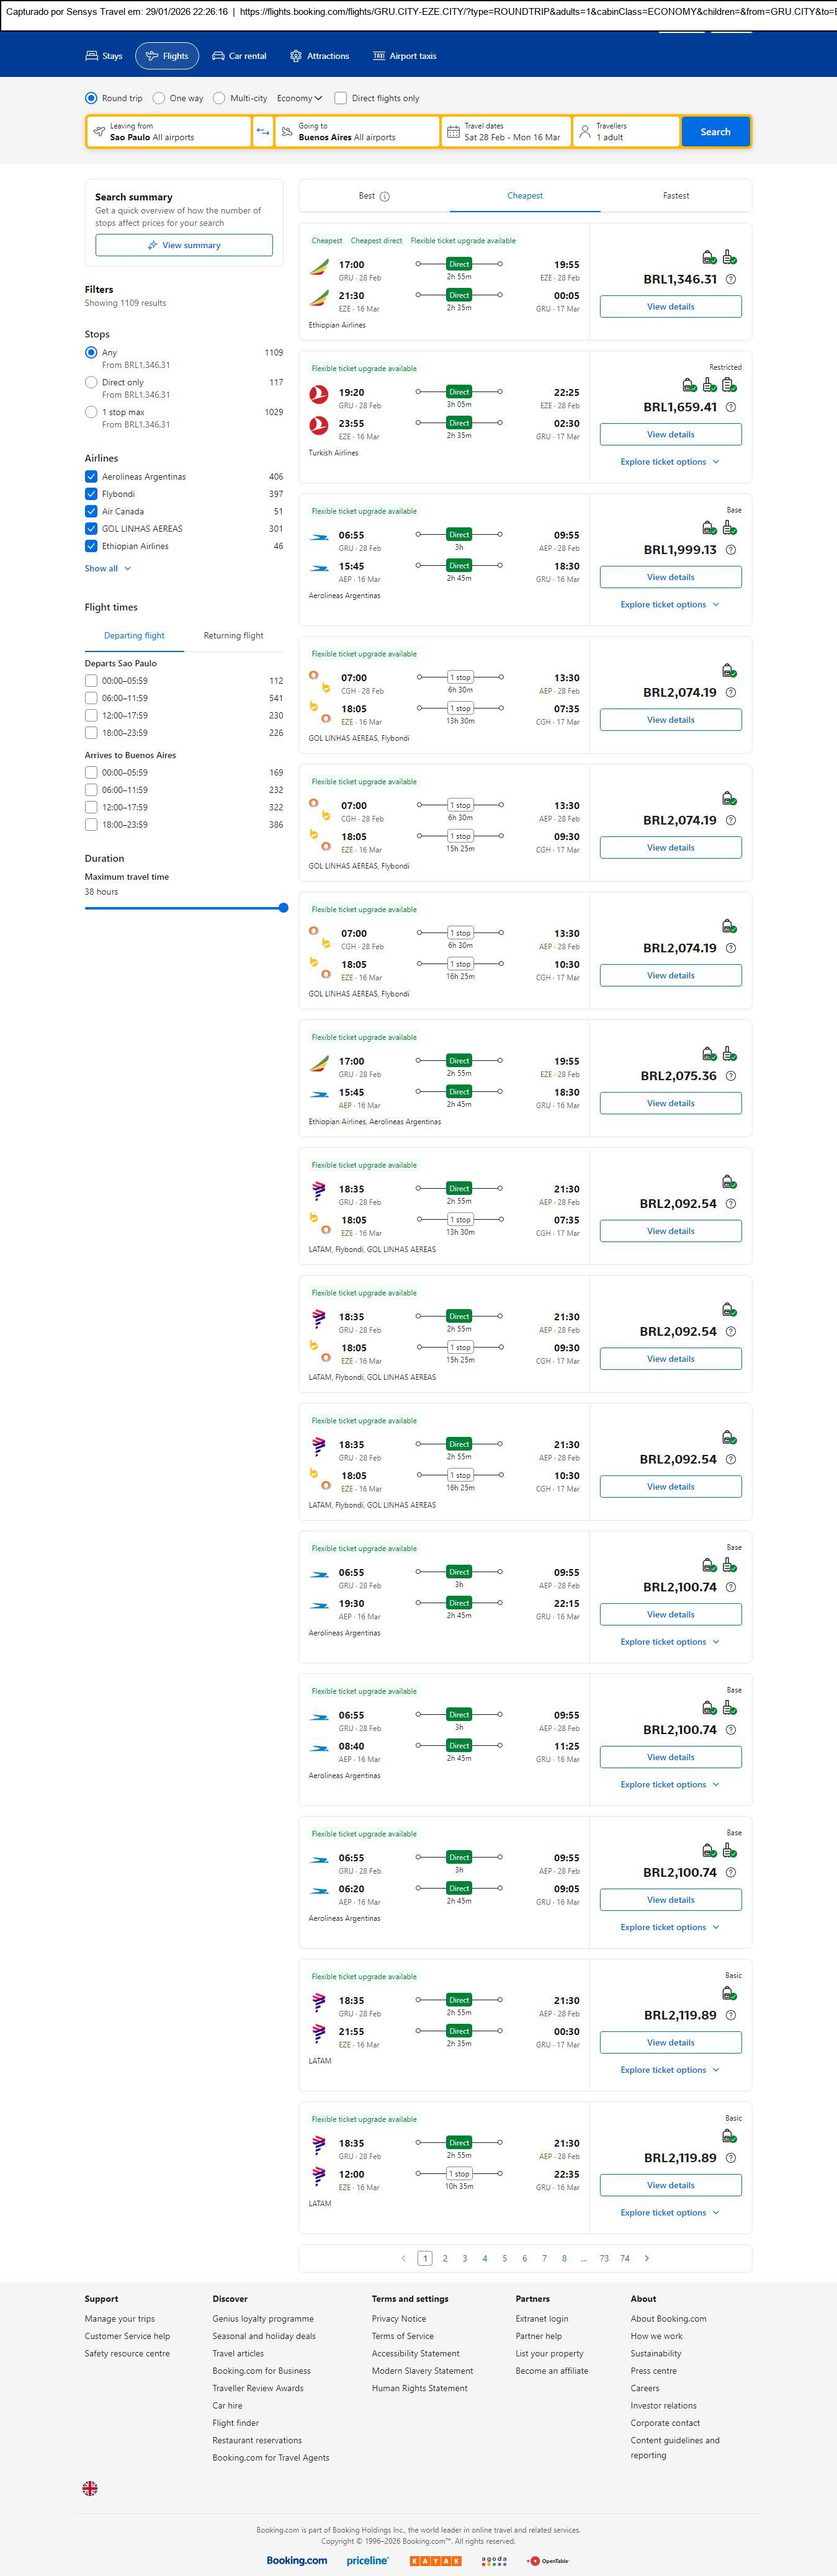This screenshot has height=2576, width=837.
Task: Click the help icon beside BRL1,346.31 price
Action: (x=731, y=280)
